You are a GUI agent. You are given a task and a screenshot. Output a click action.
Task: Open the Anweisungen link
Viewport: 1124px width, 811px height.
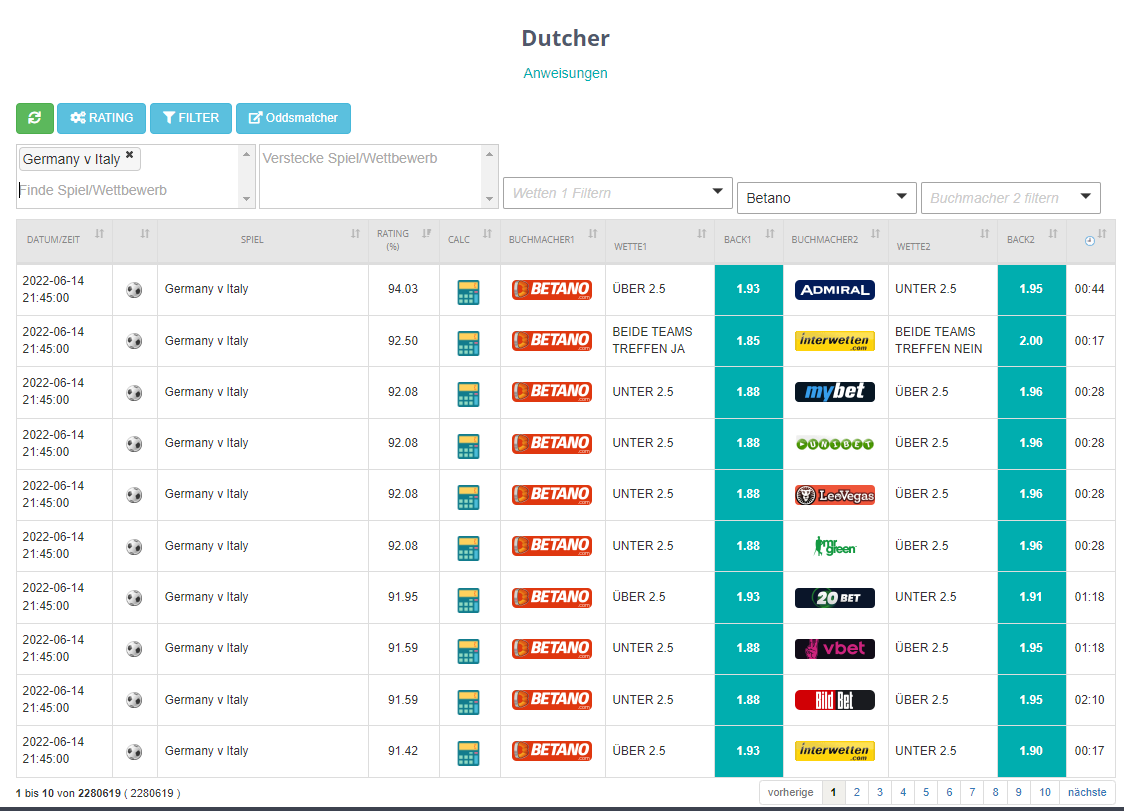point(565,73)
